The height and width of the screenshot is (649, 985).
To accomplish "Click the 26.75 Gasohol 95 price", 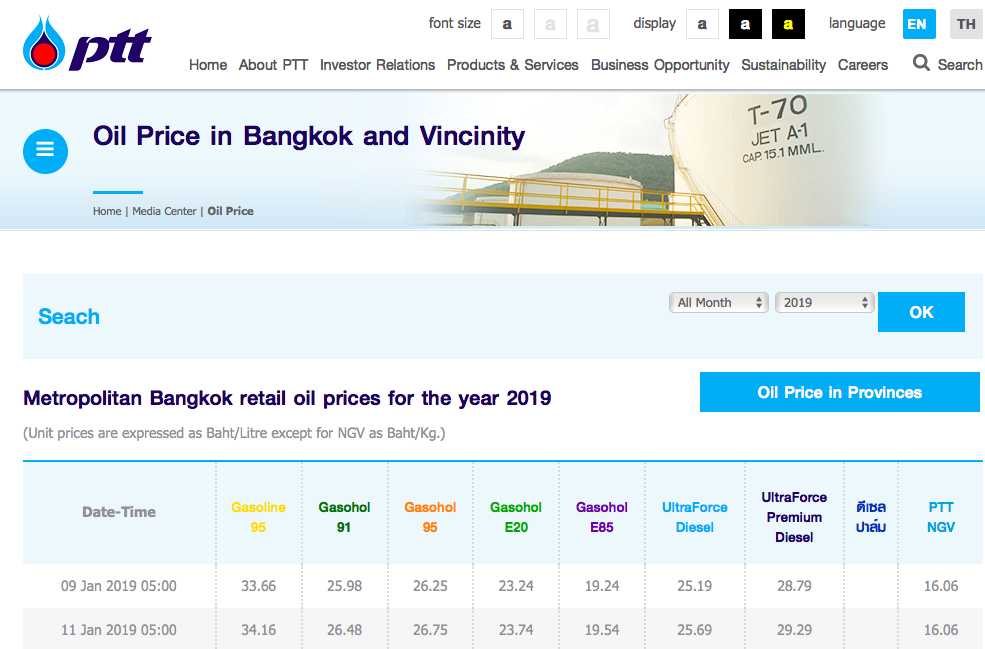I will (430, 630).
